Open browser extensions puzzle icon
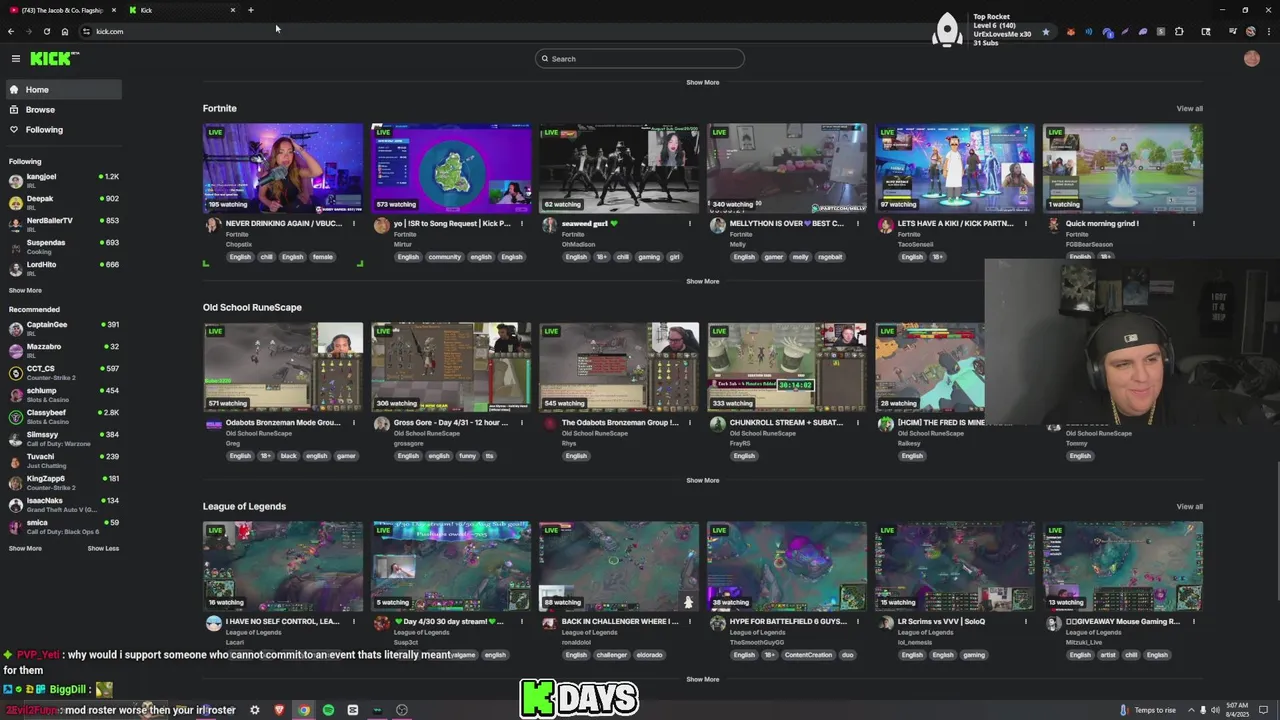Viewport: 1280px width, 720px height. point(1179,31)
